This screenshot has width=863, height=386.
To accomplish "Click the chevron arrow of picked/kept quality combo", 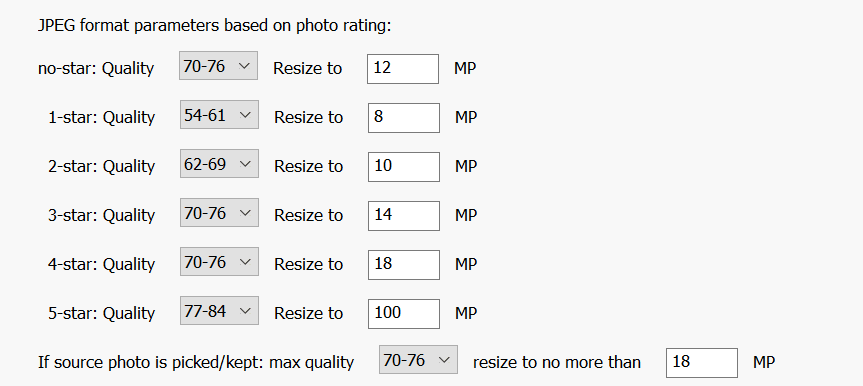I will click(x=445, y=361).
